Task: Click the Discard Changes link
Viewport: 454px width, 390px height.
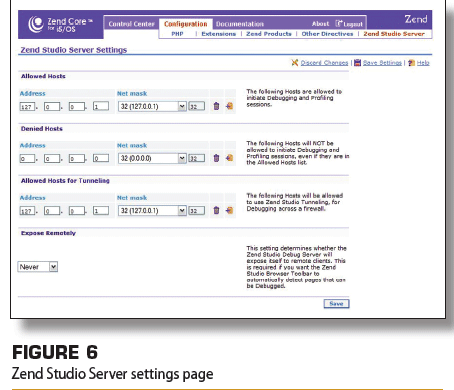Action: pos(324,63)
